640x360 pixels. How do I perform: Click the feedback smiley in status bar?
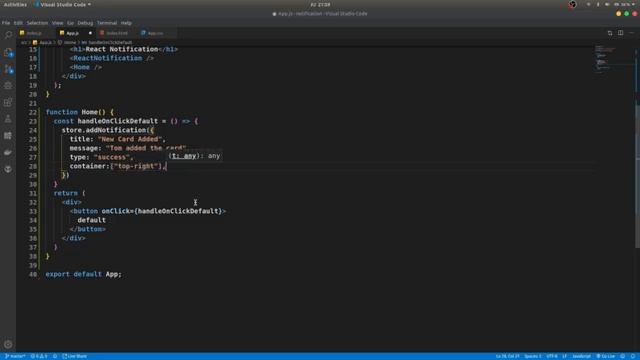point(623,356)
